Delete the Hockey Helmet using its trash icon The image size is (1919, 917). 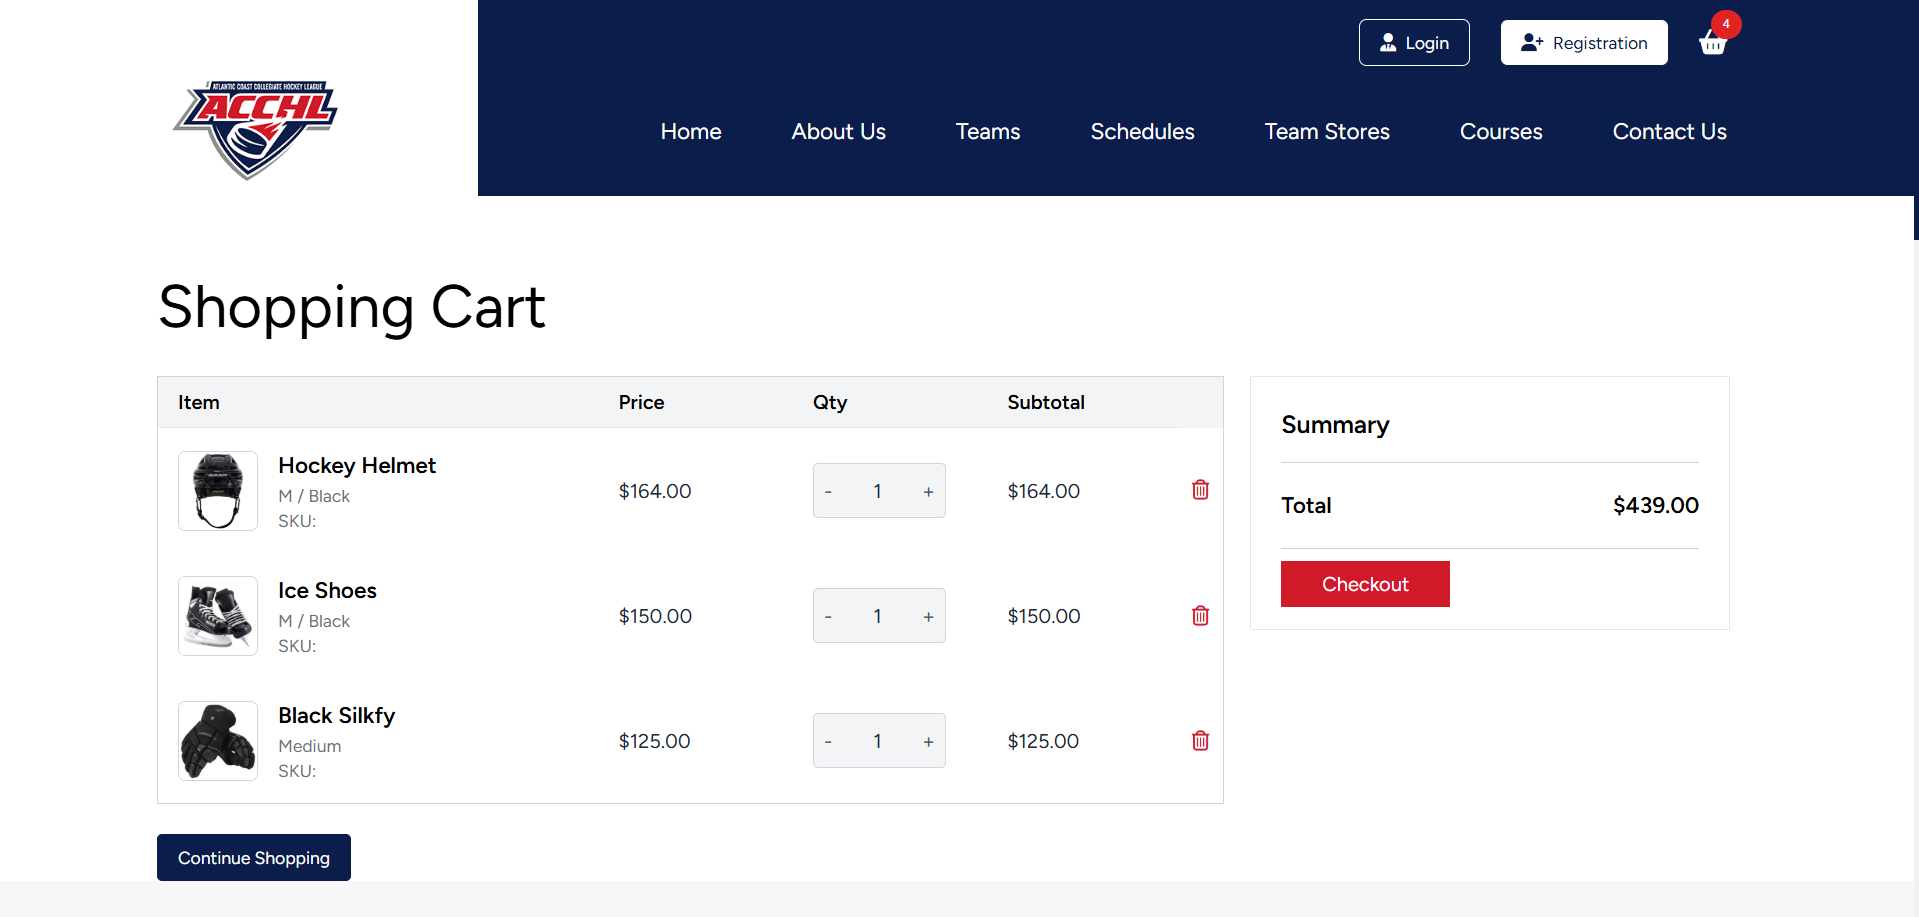click(x=1199, y=490)
